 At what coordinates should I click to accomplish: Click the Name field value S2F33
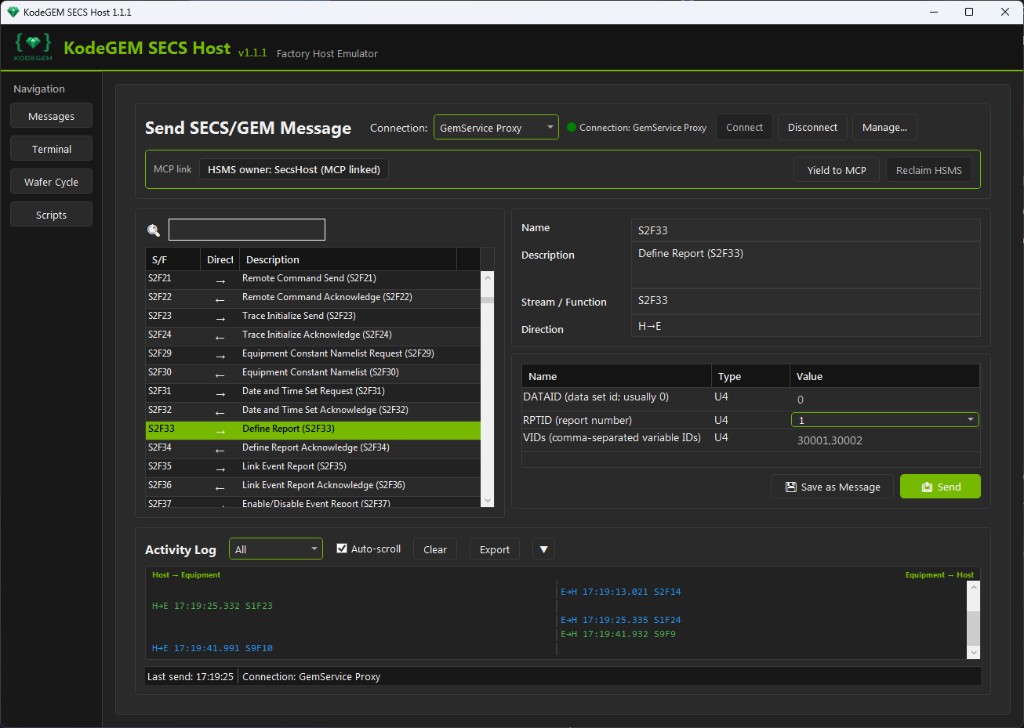tap(805, 230)
